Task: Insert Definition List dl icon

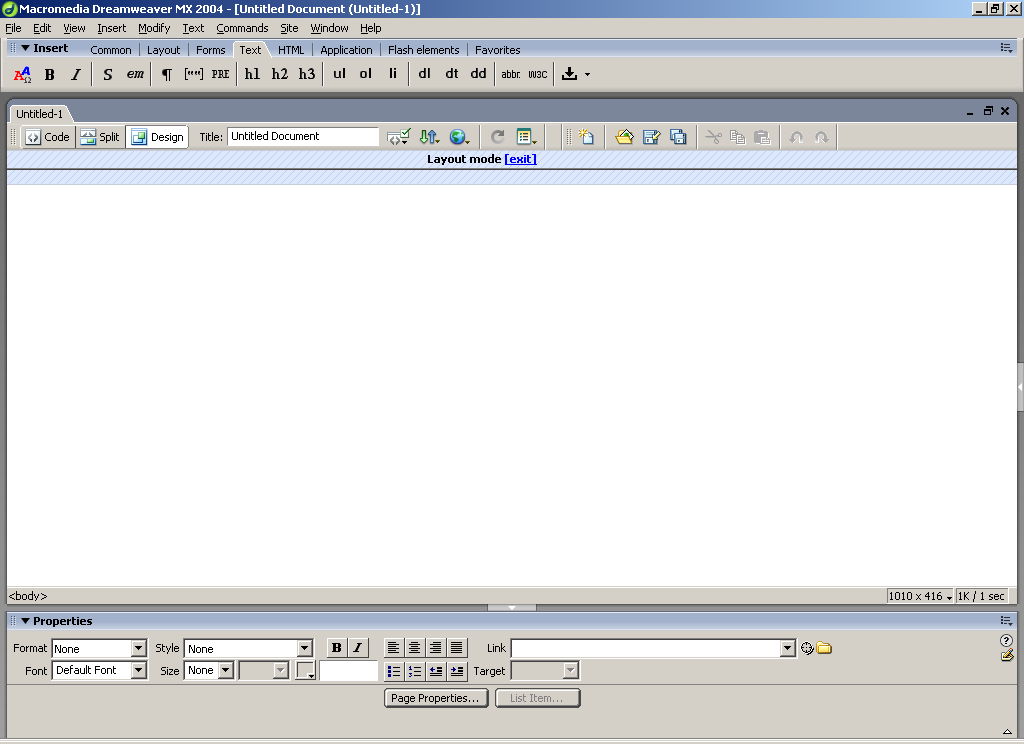Action: pyautogui.click(x=424, y=74)
